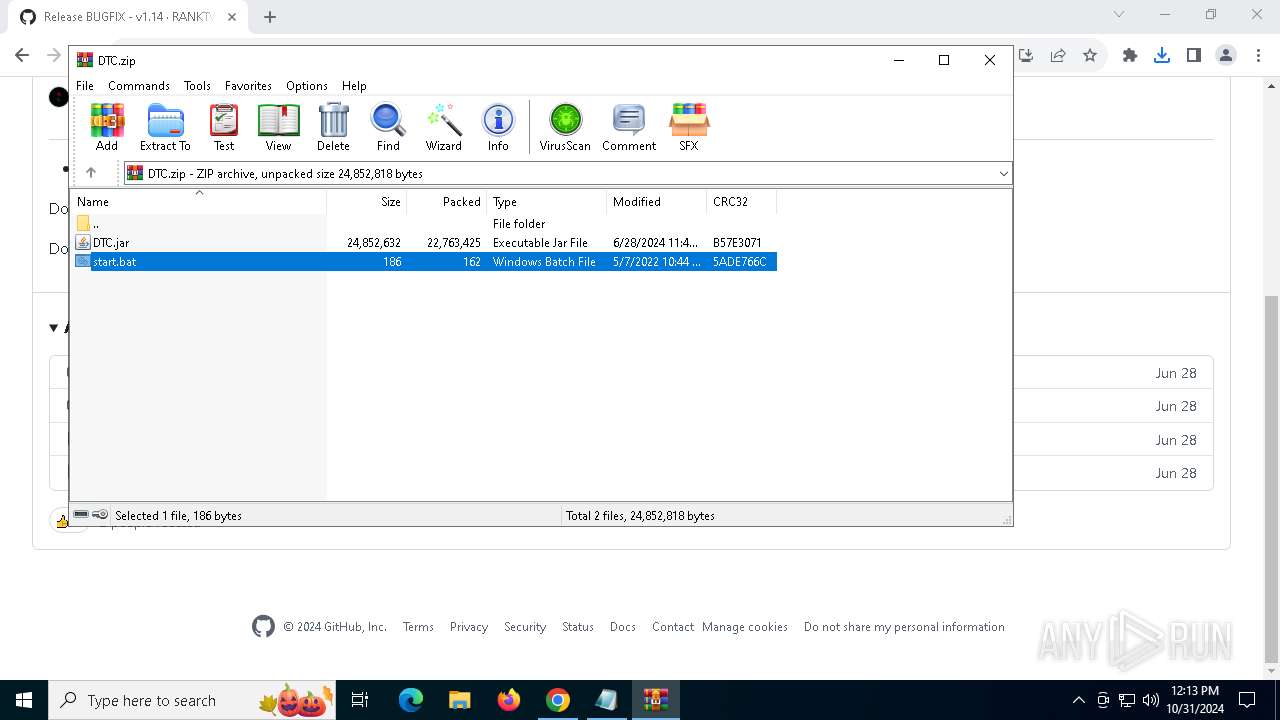Toggle Chrome side panel icon
Image resolution: width=1280 pixels, height=720 pixels.
[x=1194, y=55]
